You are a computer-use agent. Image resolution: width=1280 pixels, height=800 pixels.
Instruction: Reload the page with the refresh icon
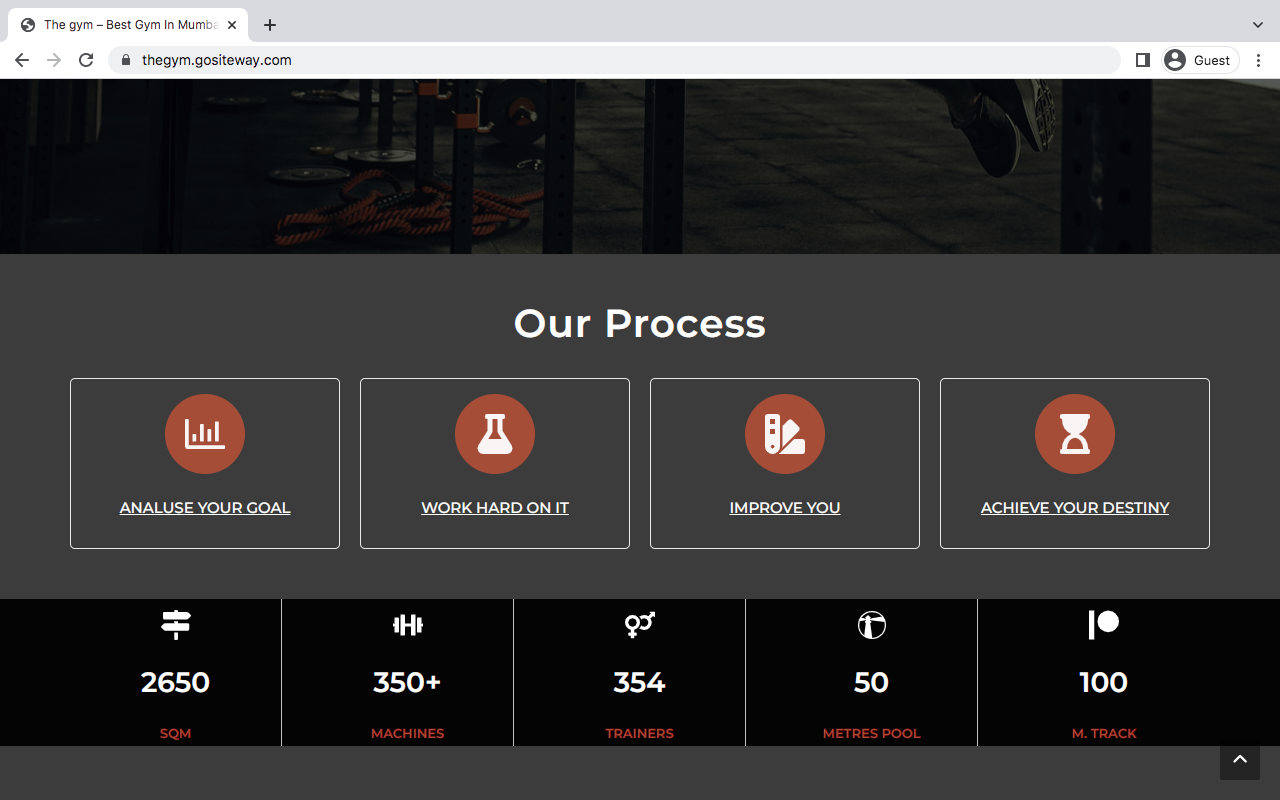(86, 60)
